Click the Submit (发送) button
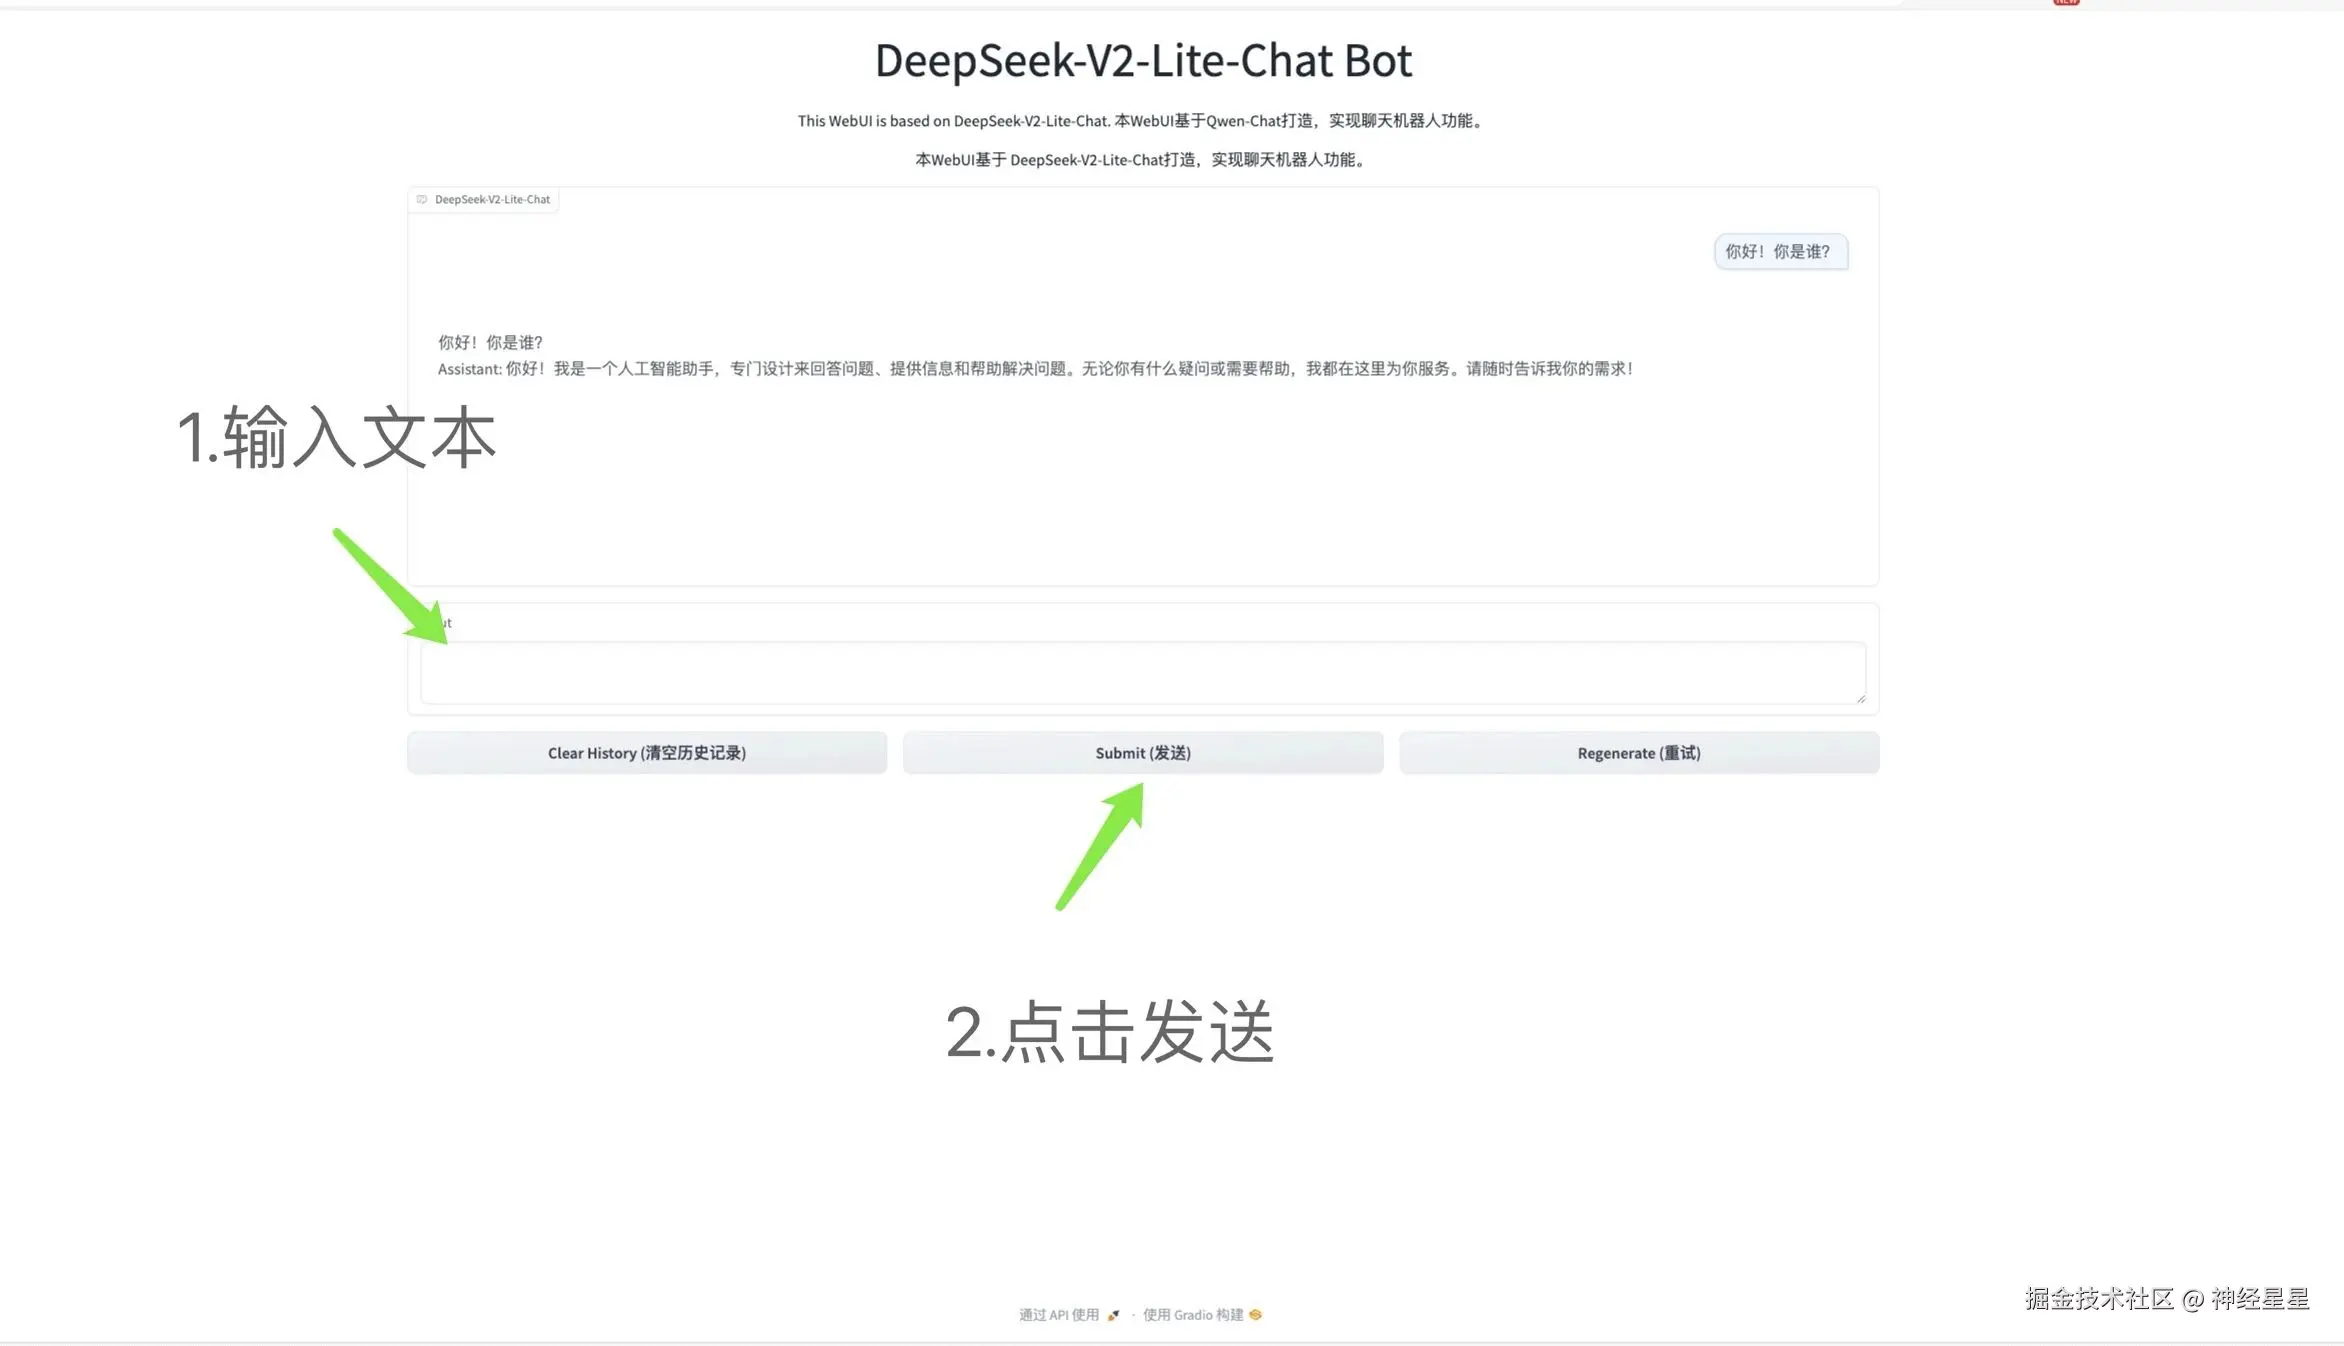This screenshot has width=2344, height=1346. point(1141,752)
